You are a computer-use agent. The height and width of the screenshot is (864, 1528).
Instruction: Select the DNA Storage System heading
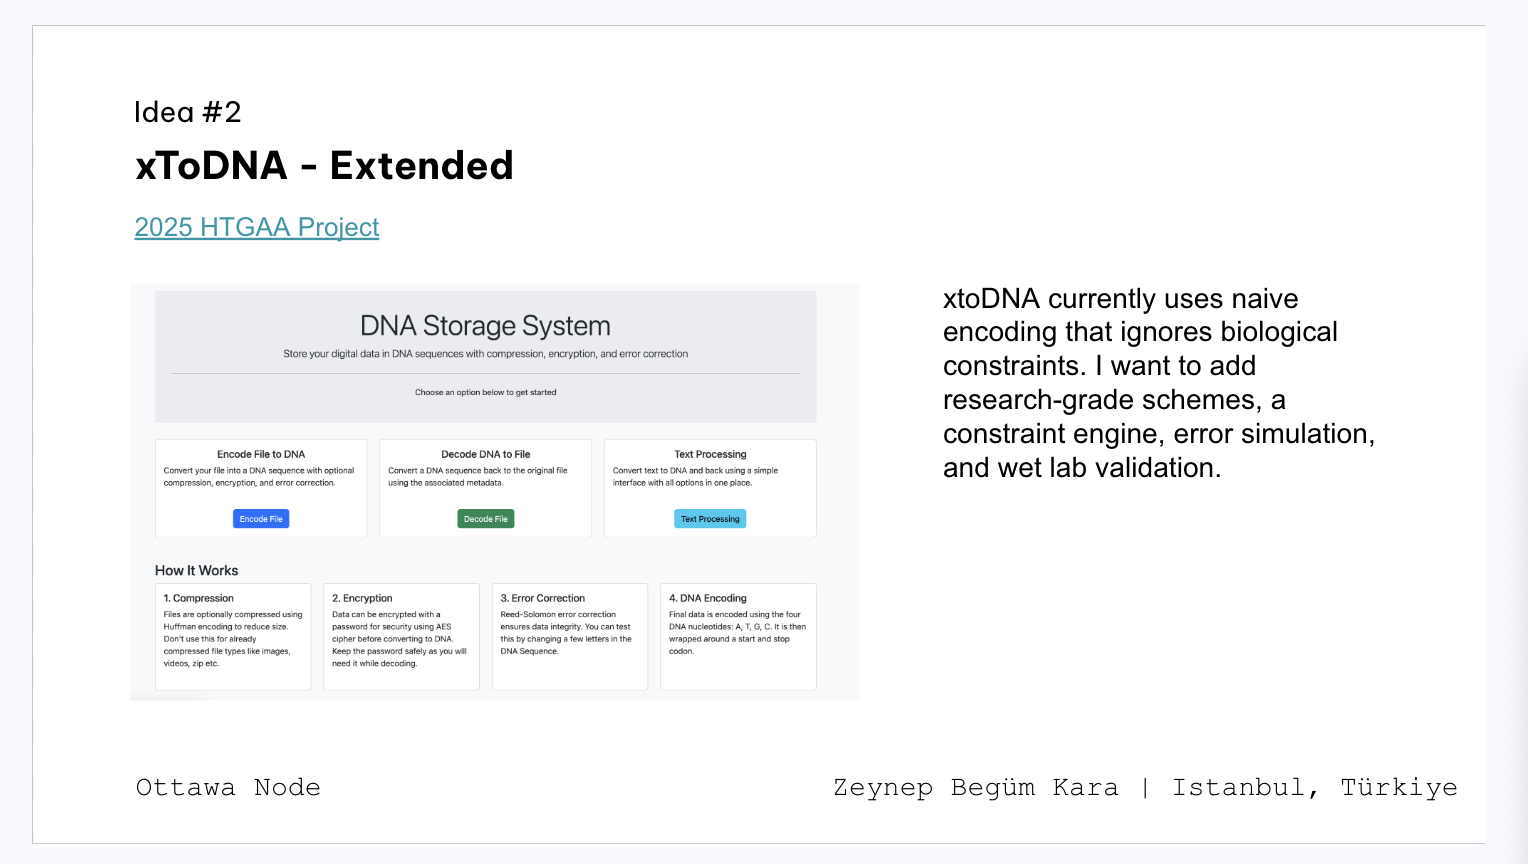(485, 326)
